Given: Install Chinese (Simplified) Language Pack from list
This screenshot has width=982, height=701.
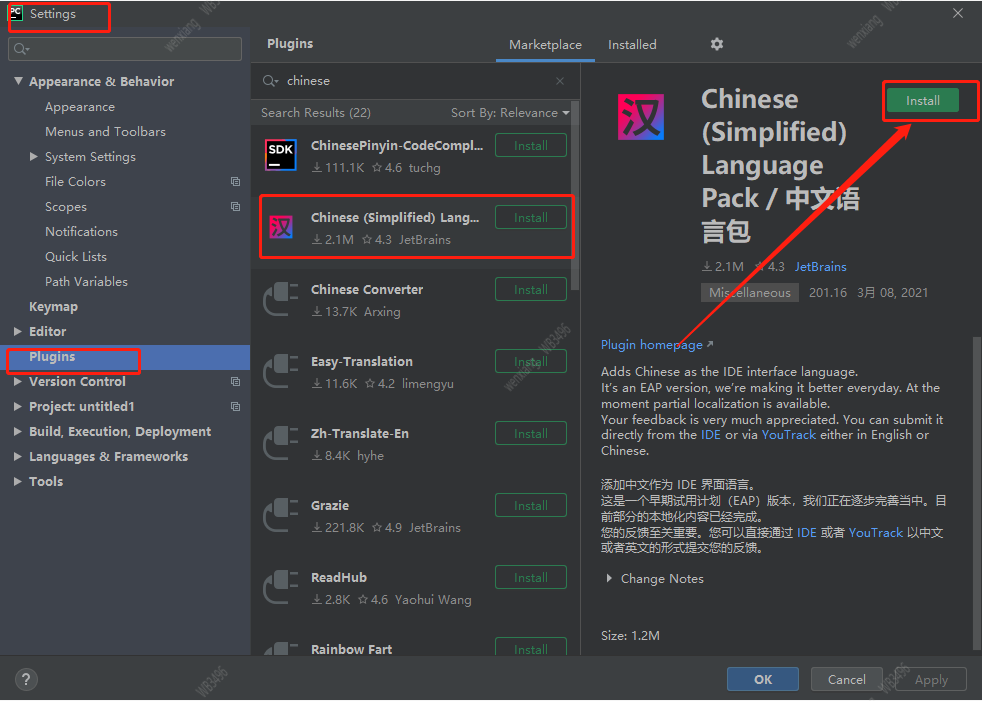Looking at the screenshot, I should pyautogui.click(x=530, y=217).
